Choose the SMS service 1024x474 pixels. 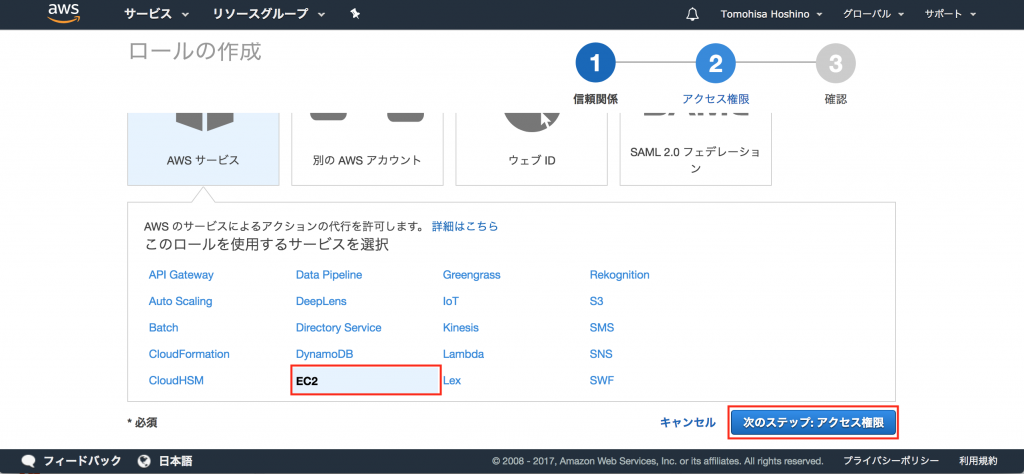point(601,328)
